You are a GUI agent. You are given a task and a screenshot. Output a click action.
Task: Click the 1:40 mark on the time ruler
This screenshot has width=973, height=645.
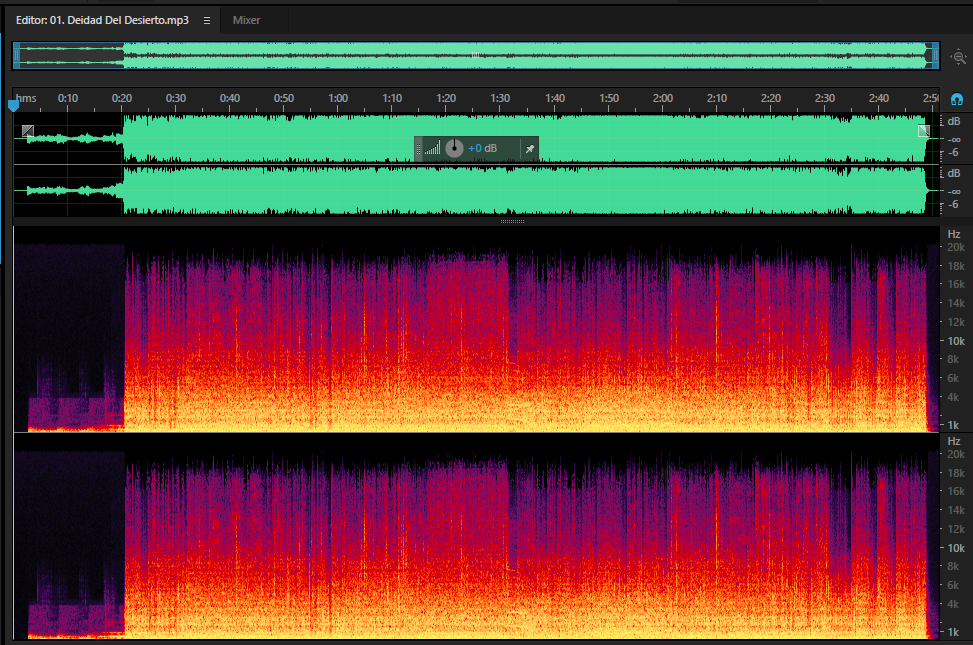click(555, 98)
